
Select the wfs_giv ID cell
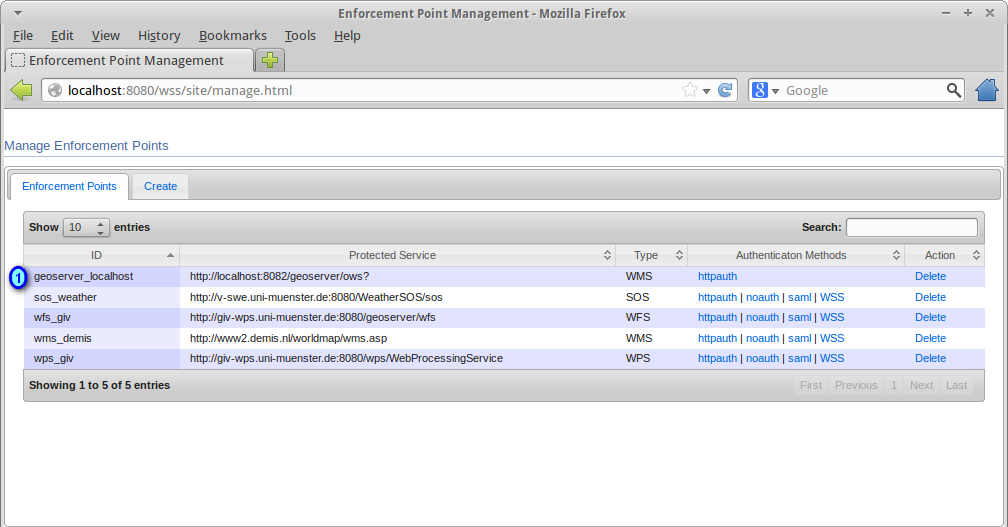pyautogui.click(x=102, y=317)
